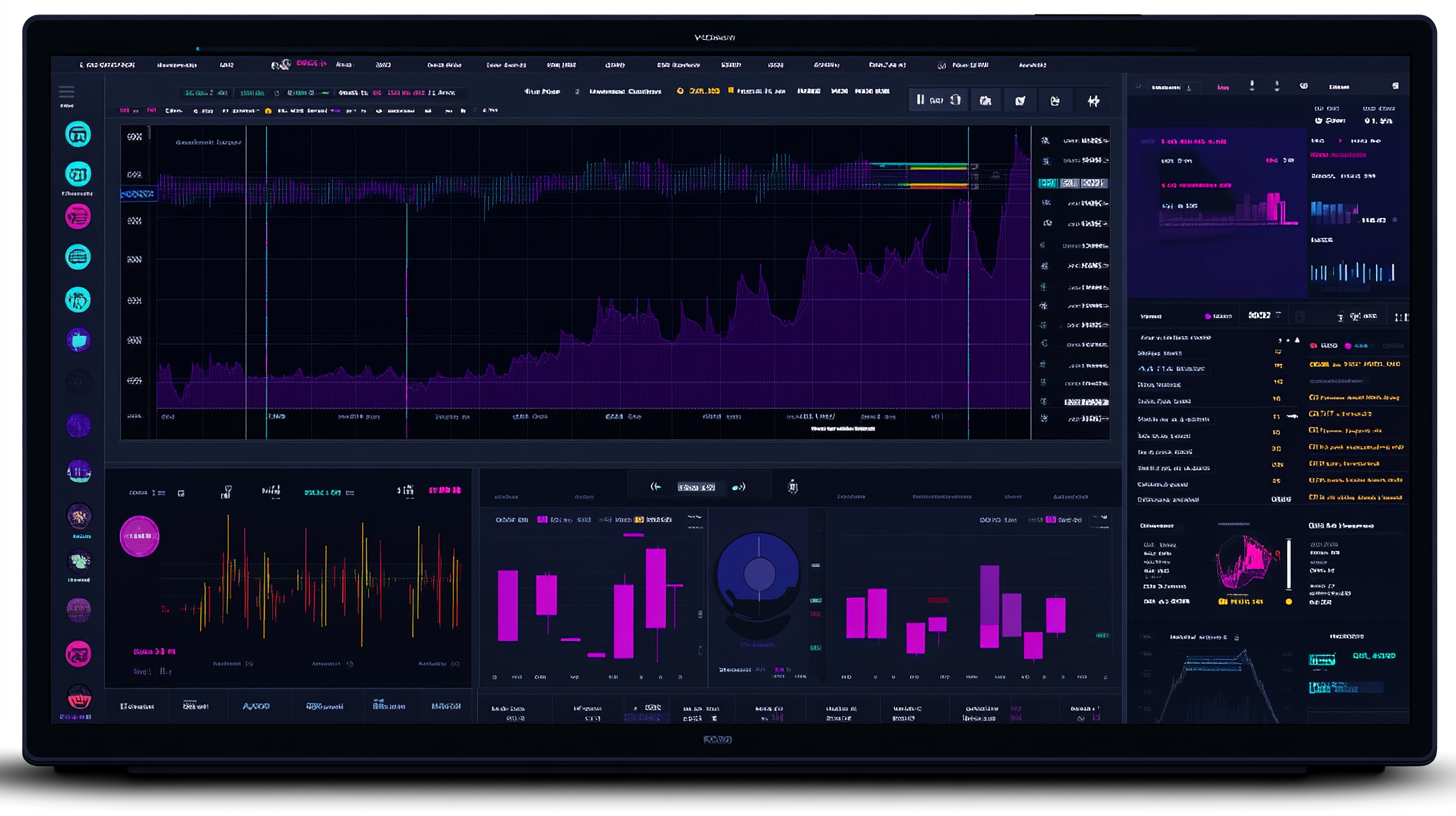Open the pink wallet icon in the left sidebar

[78, 216]
